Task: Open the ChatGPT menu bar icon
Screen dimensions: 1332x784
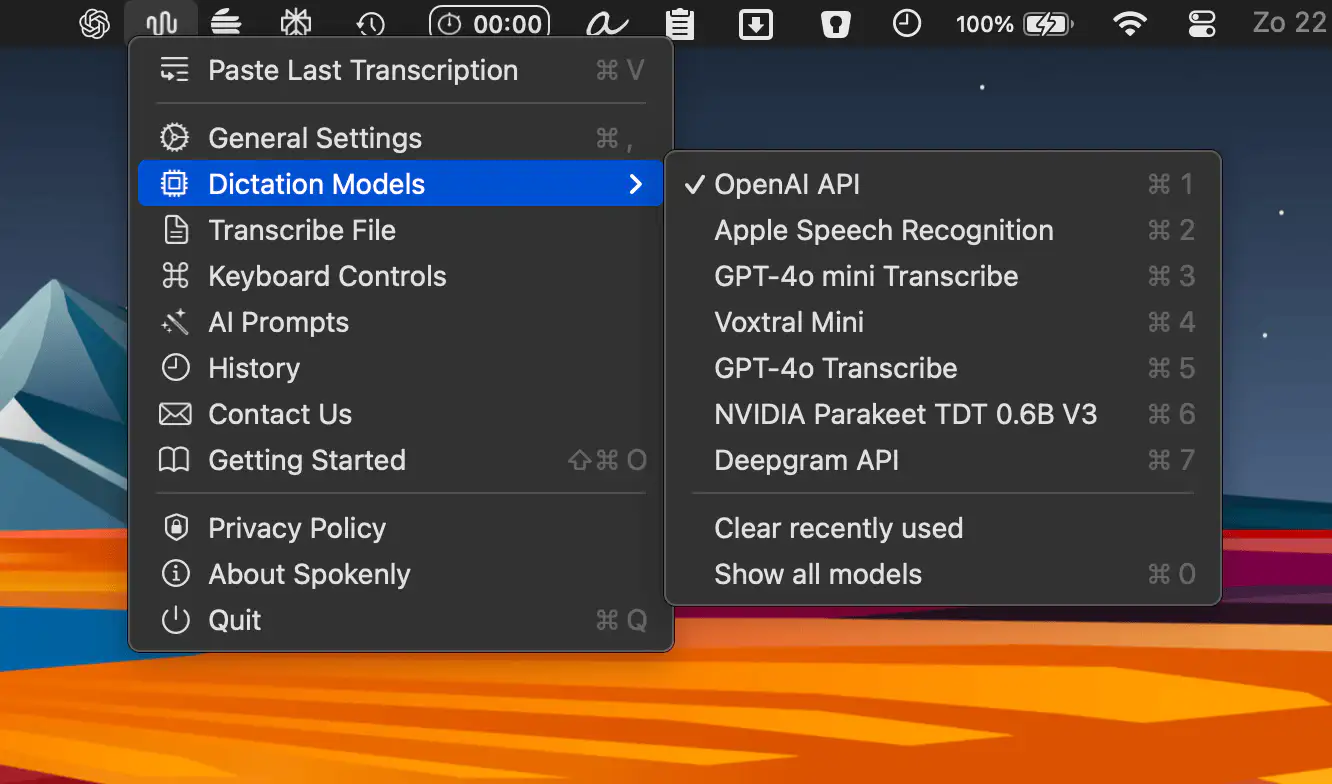Action: (x=95, y=23)
